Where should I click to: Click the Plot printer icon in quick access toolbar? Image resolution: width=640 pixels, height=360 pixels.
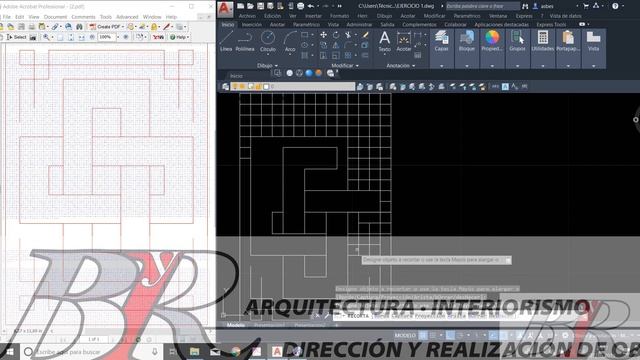click(300, 6)
